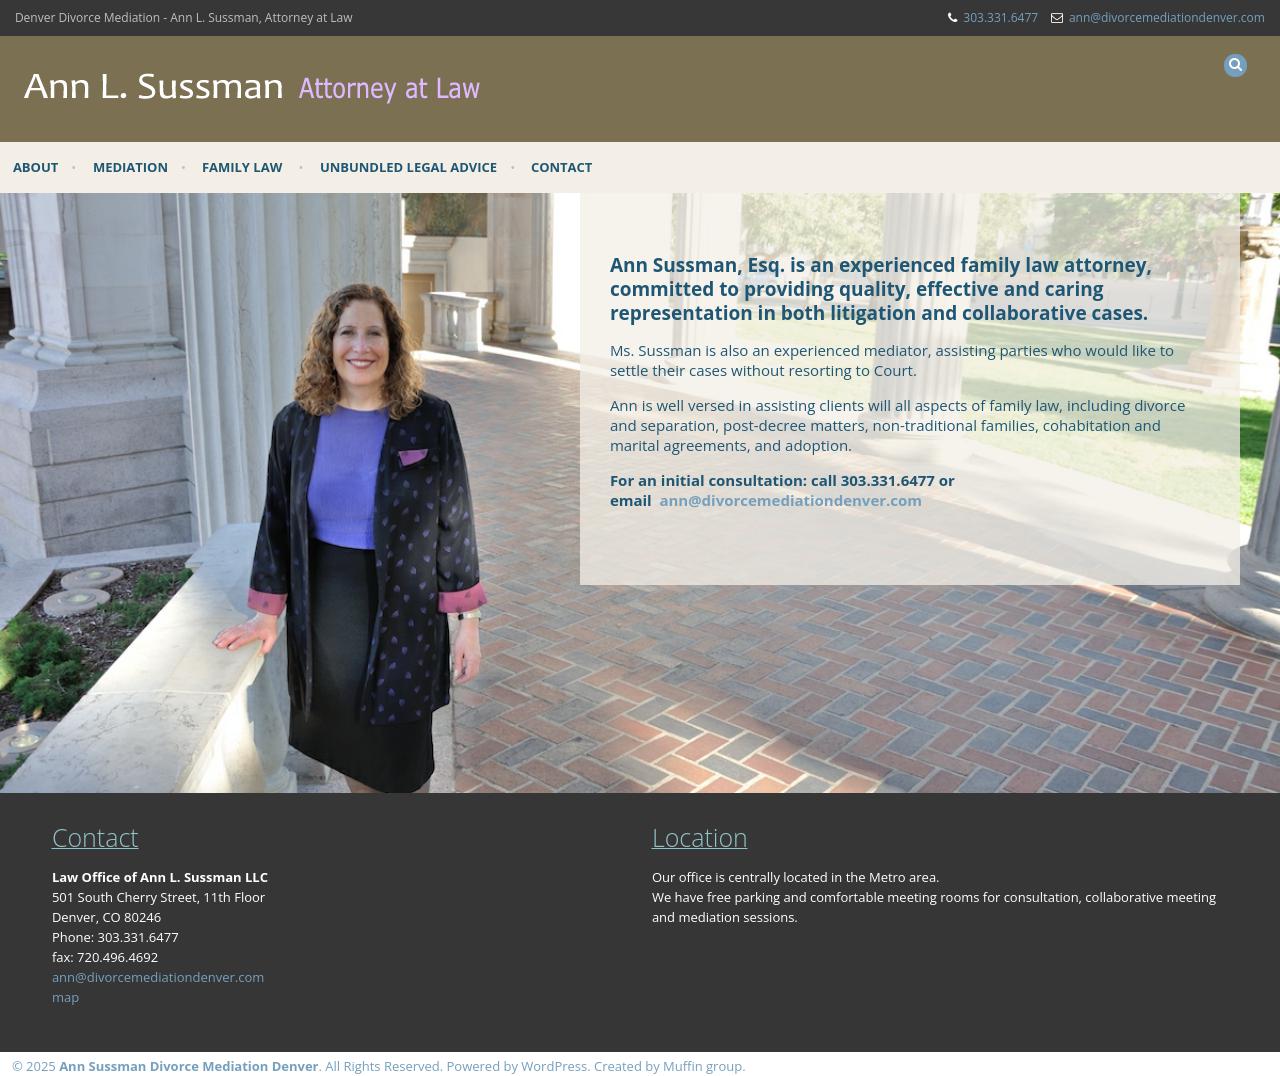
Task: Open the Contact section heading link
Action: point(95,838)
